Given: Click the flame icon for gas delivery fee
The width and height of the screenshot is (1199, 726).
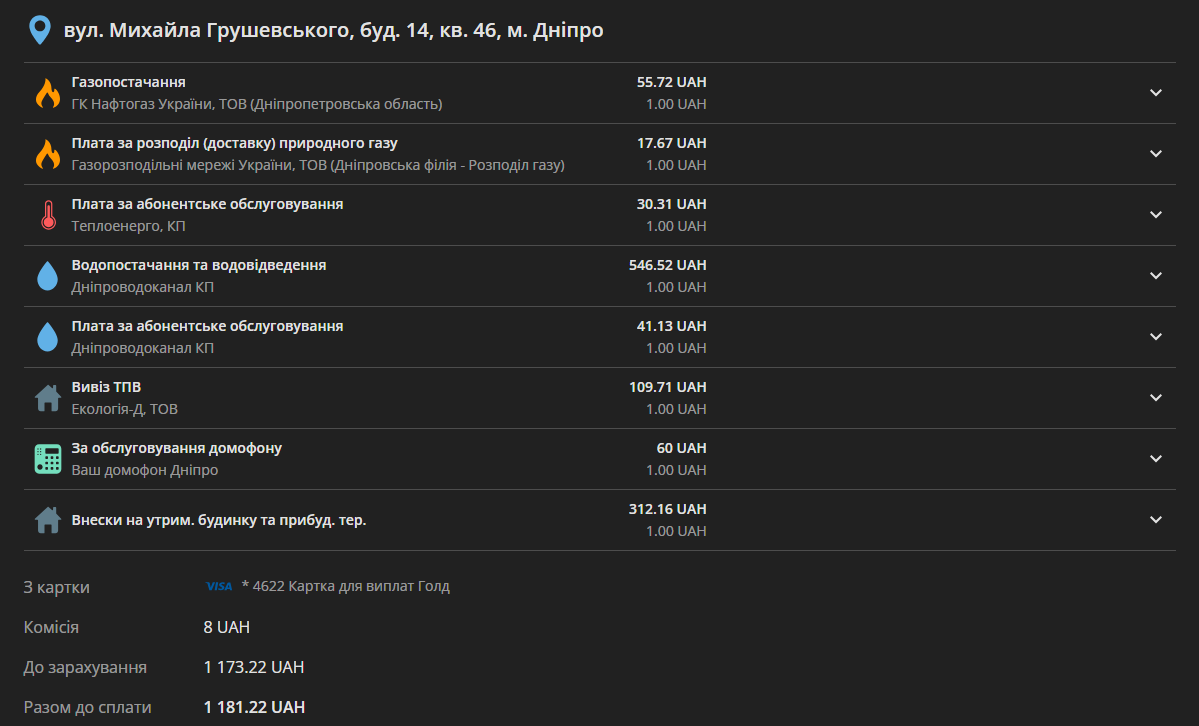Looking at the screenshot, I should point(47,154).
